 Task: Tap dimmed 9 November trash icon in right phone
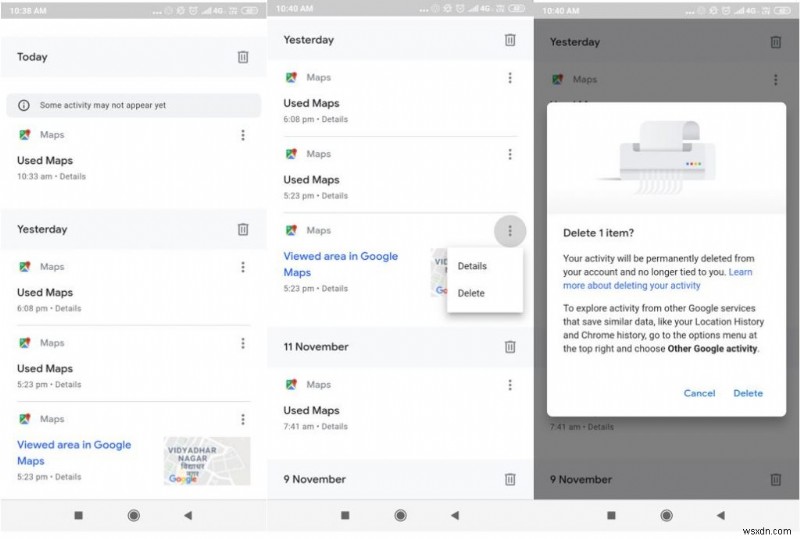pos(776,479)
